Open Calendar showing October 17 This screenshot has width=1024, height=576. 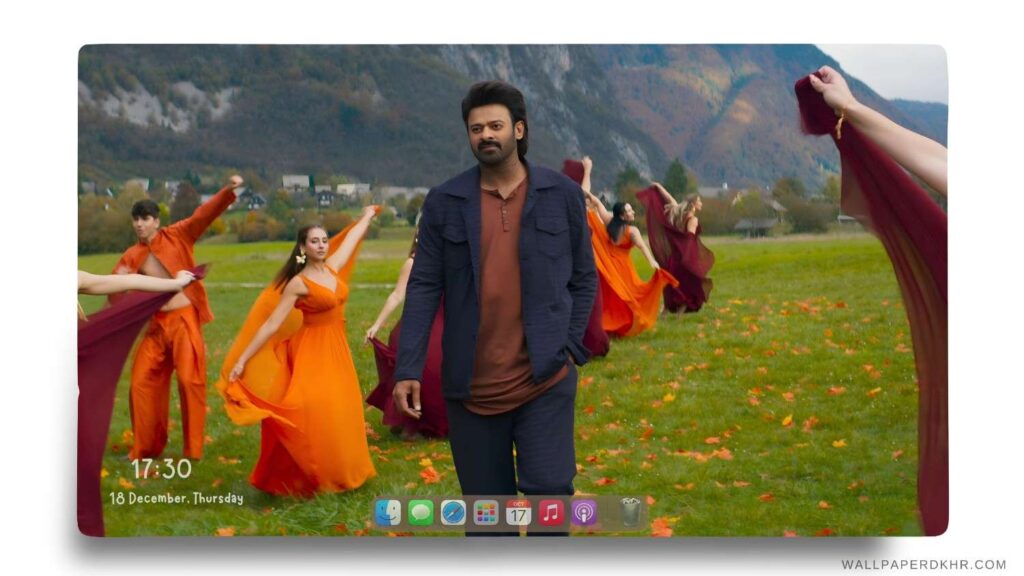(x=518, y=512)
